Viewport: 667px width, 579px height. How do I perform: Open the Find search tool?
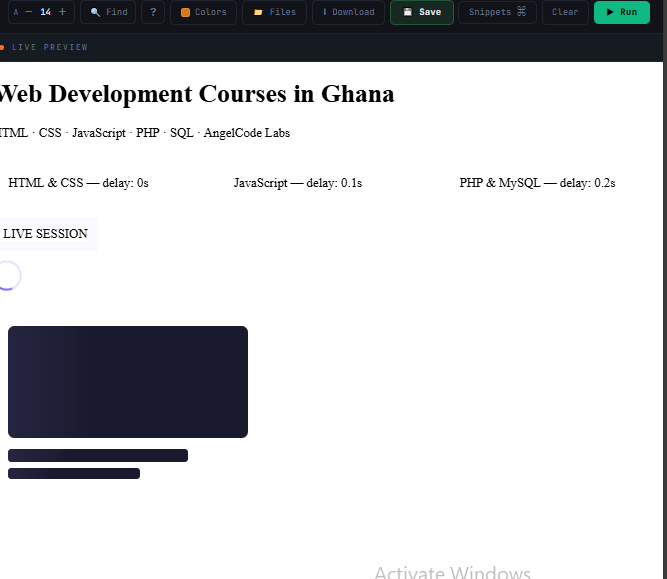(108, 12)
